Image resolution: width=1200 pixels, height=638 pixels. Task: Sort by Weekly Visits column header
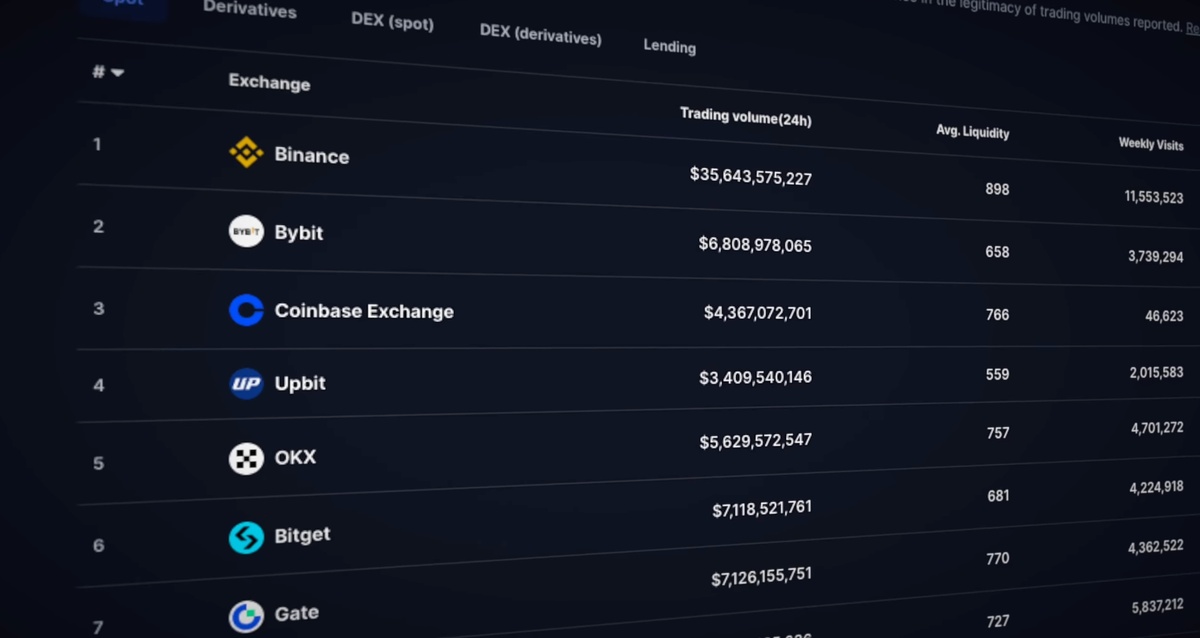[1151, 144]
